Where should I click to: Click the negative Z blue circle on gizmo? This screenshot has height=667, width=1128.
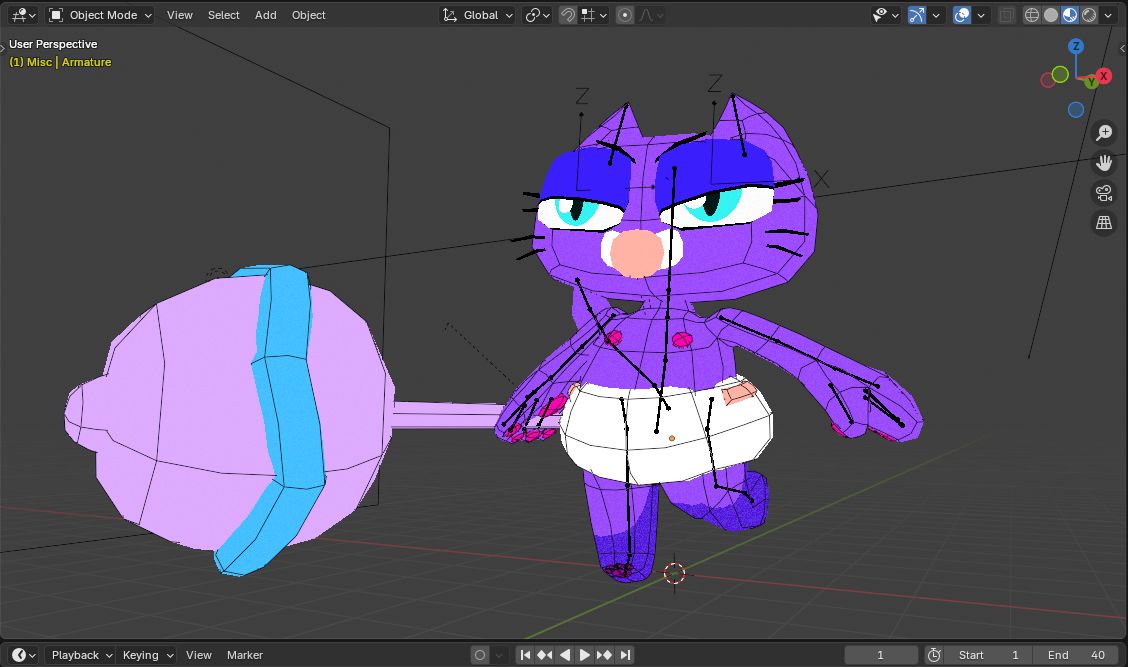coord(1075,109)
